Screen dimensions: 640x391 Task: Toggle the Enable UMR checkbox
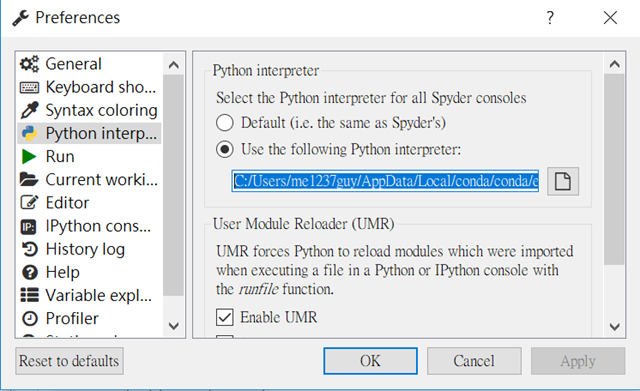(x=225, y=317)
